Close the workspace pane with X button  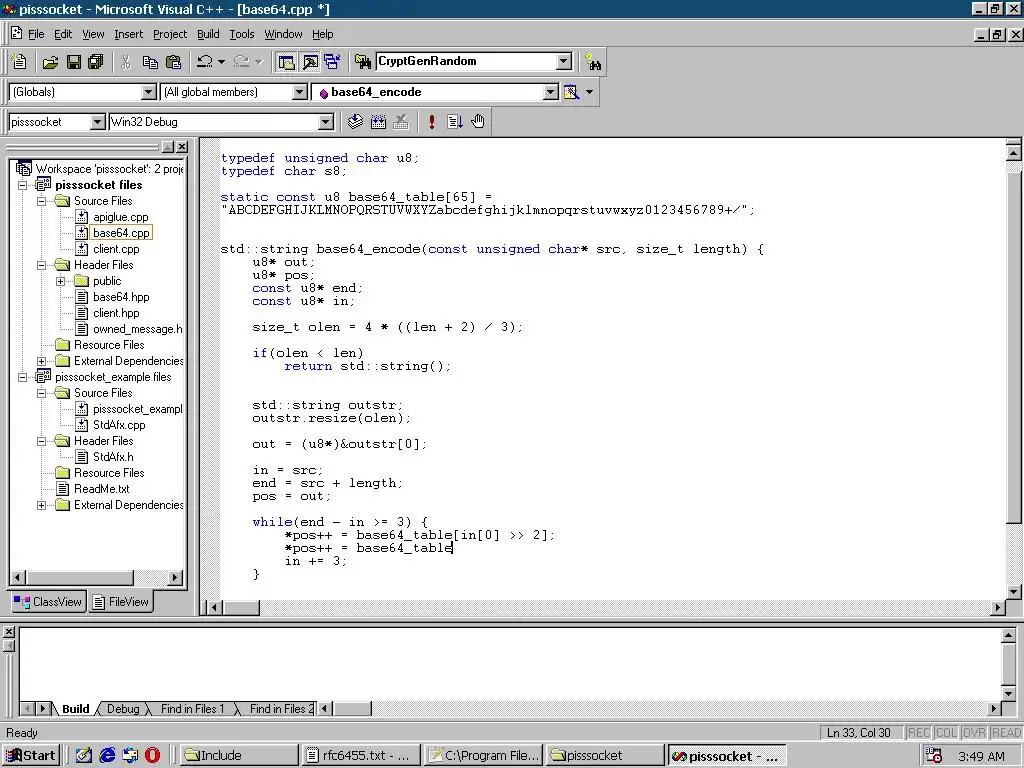pyautogui.click(x=182, y=147)
